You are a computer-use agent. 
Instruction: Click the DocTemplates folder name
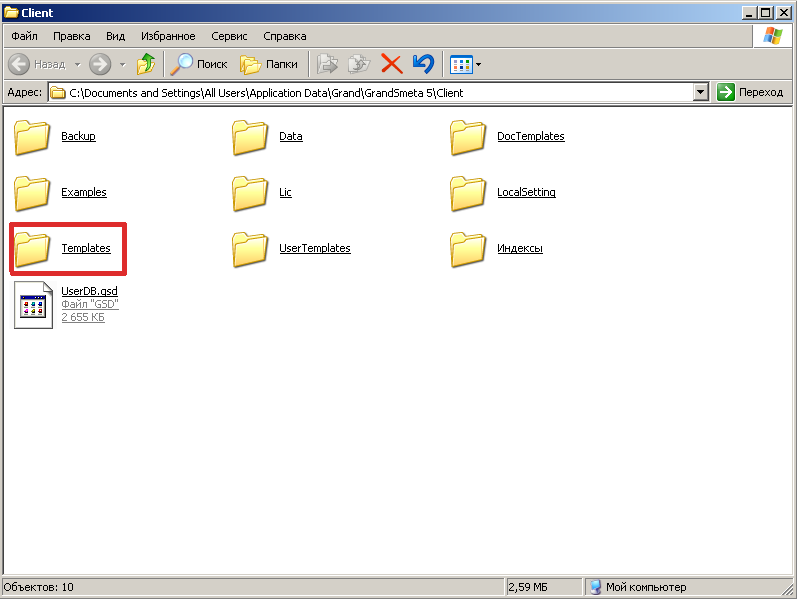coord(531,136)
